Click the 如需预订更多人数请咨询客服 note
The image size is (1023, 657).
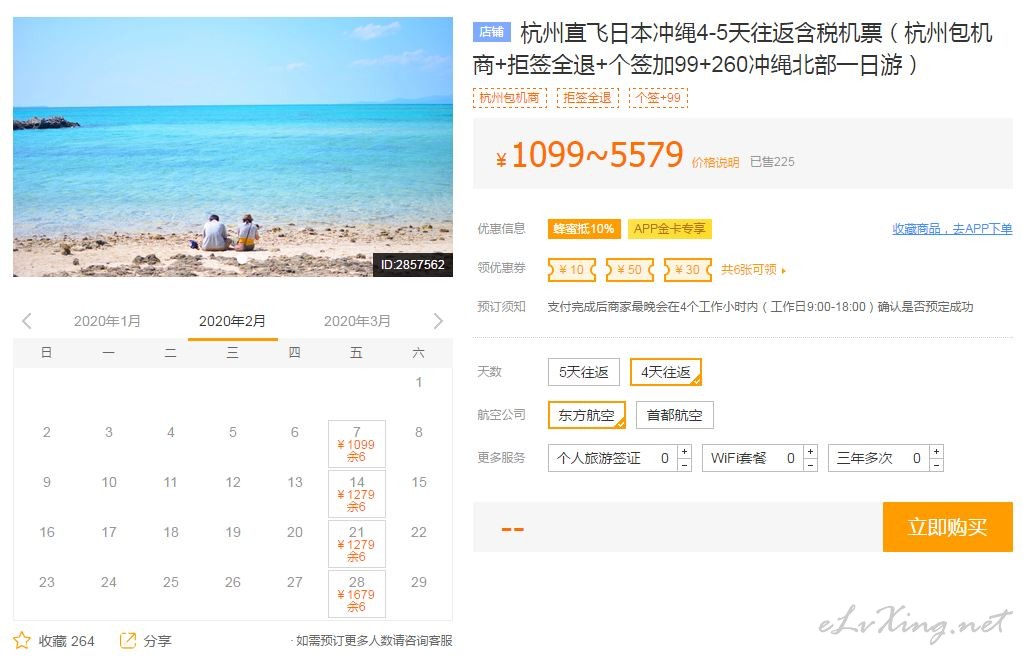(372, 640)
